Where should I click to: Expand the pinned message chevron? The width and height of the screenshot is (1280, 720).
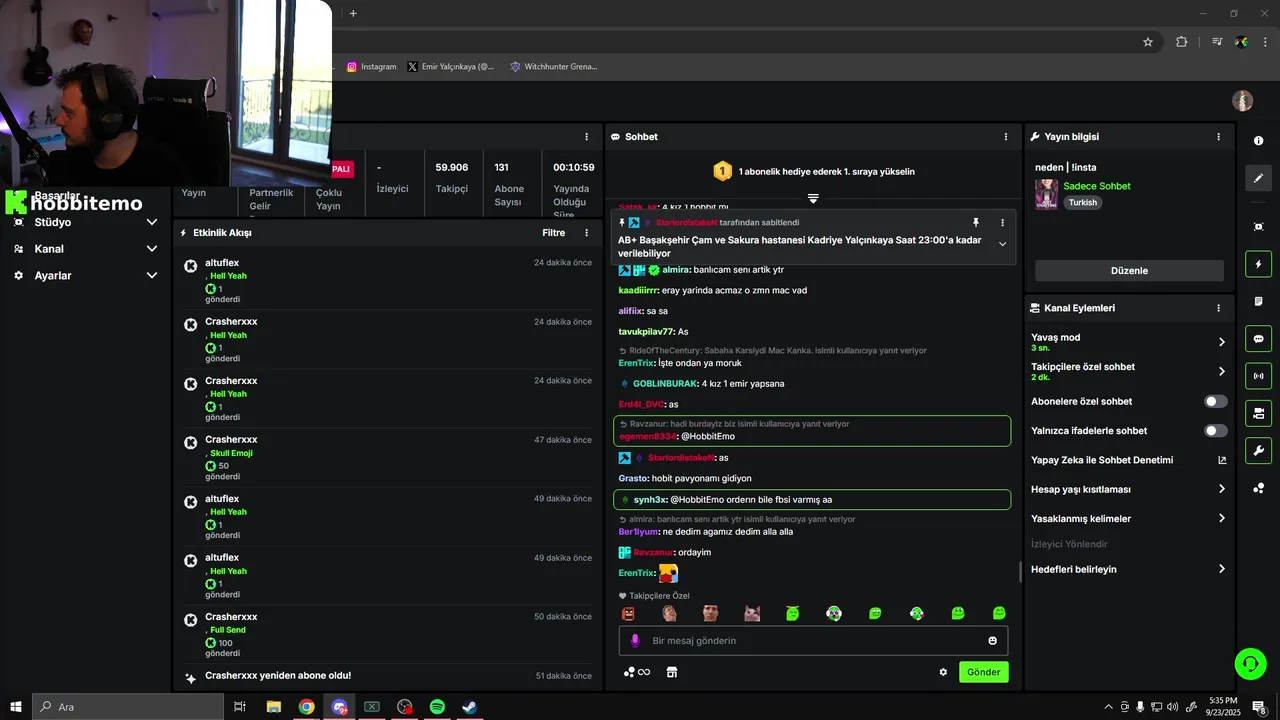(1002, 244)
